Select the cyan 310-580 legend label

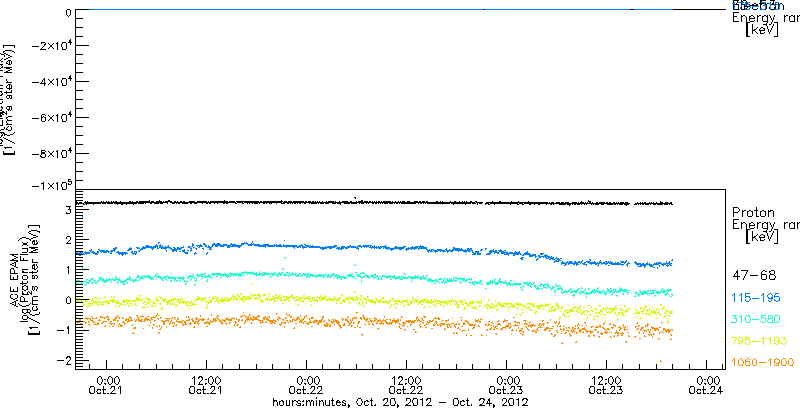click(x=756, y=319)
